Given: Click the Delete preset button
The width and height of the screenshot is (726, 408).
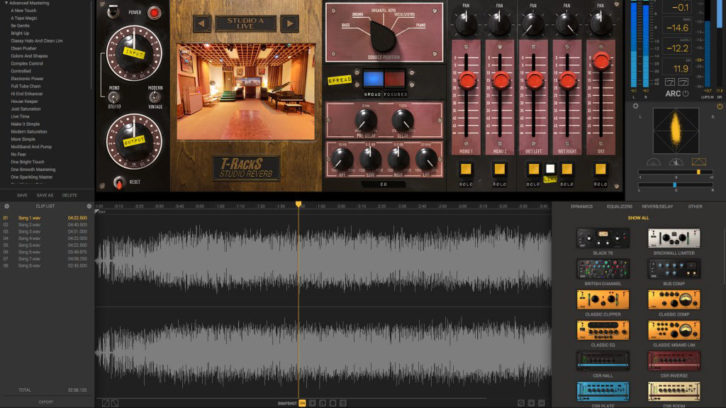Looking at the screenshot, I should (69, 195).
